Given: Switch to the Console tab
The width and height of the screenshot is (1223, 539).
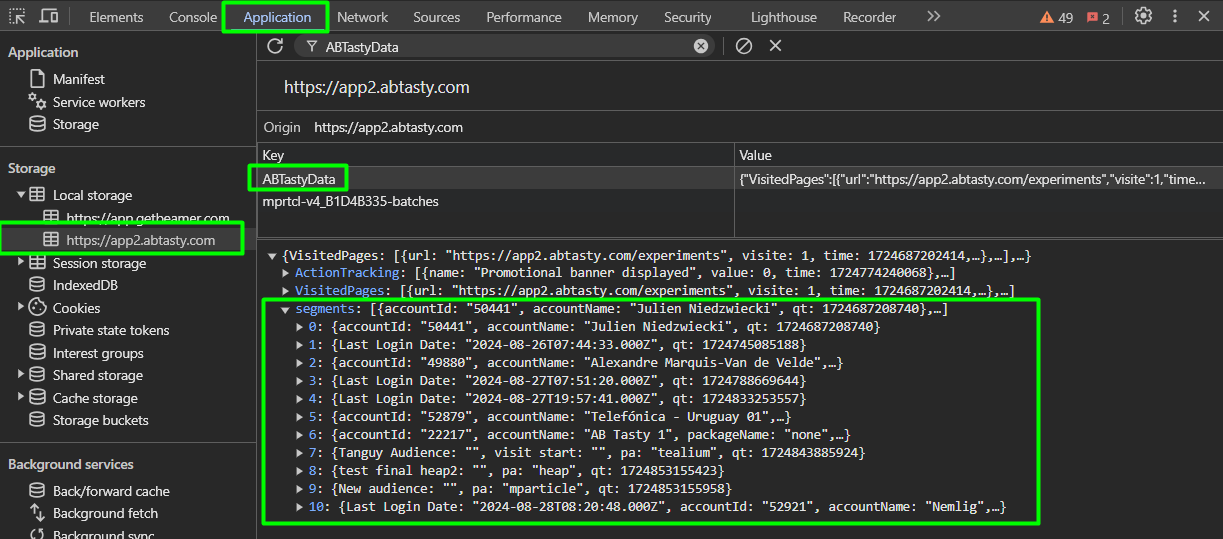Looking at the screenshot, I should [193, 17].
